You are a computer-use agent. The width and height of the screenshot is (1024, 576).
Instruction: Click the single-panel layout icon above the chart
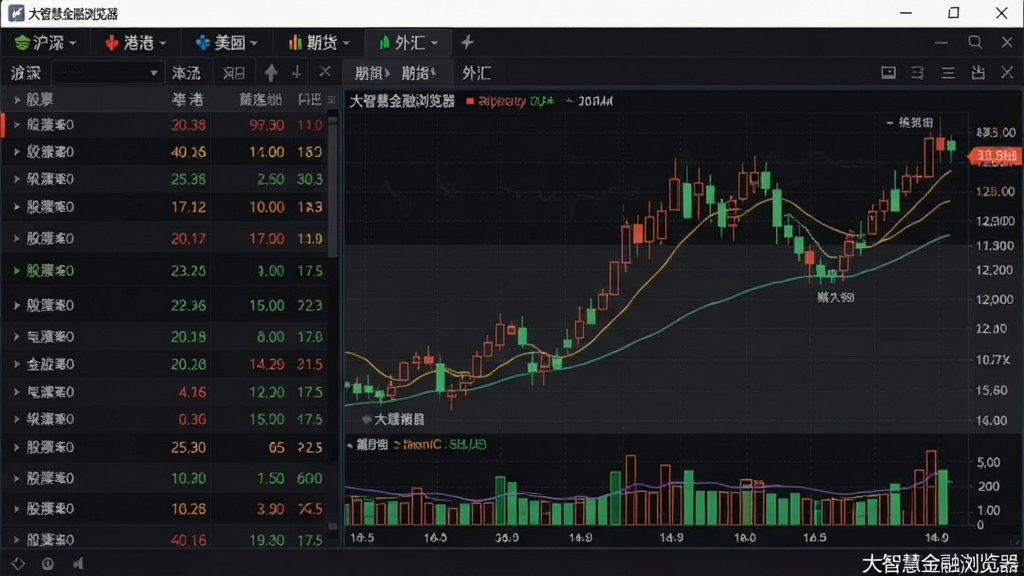point(888,72)
